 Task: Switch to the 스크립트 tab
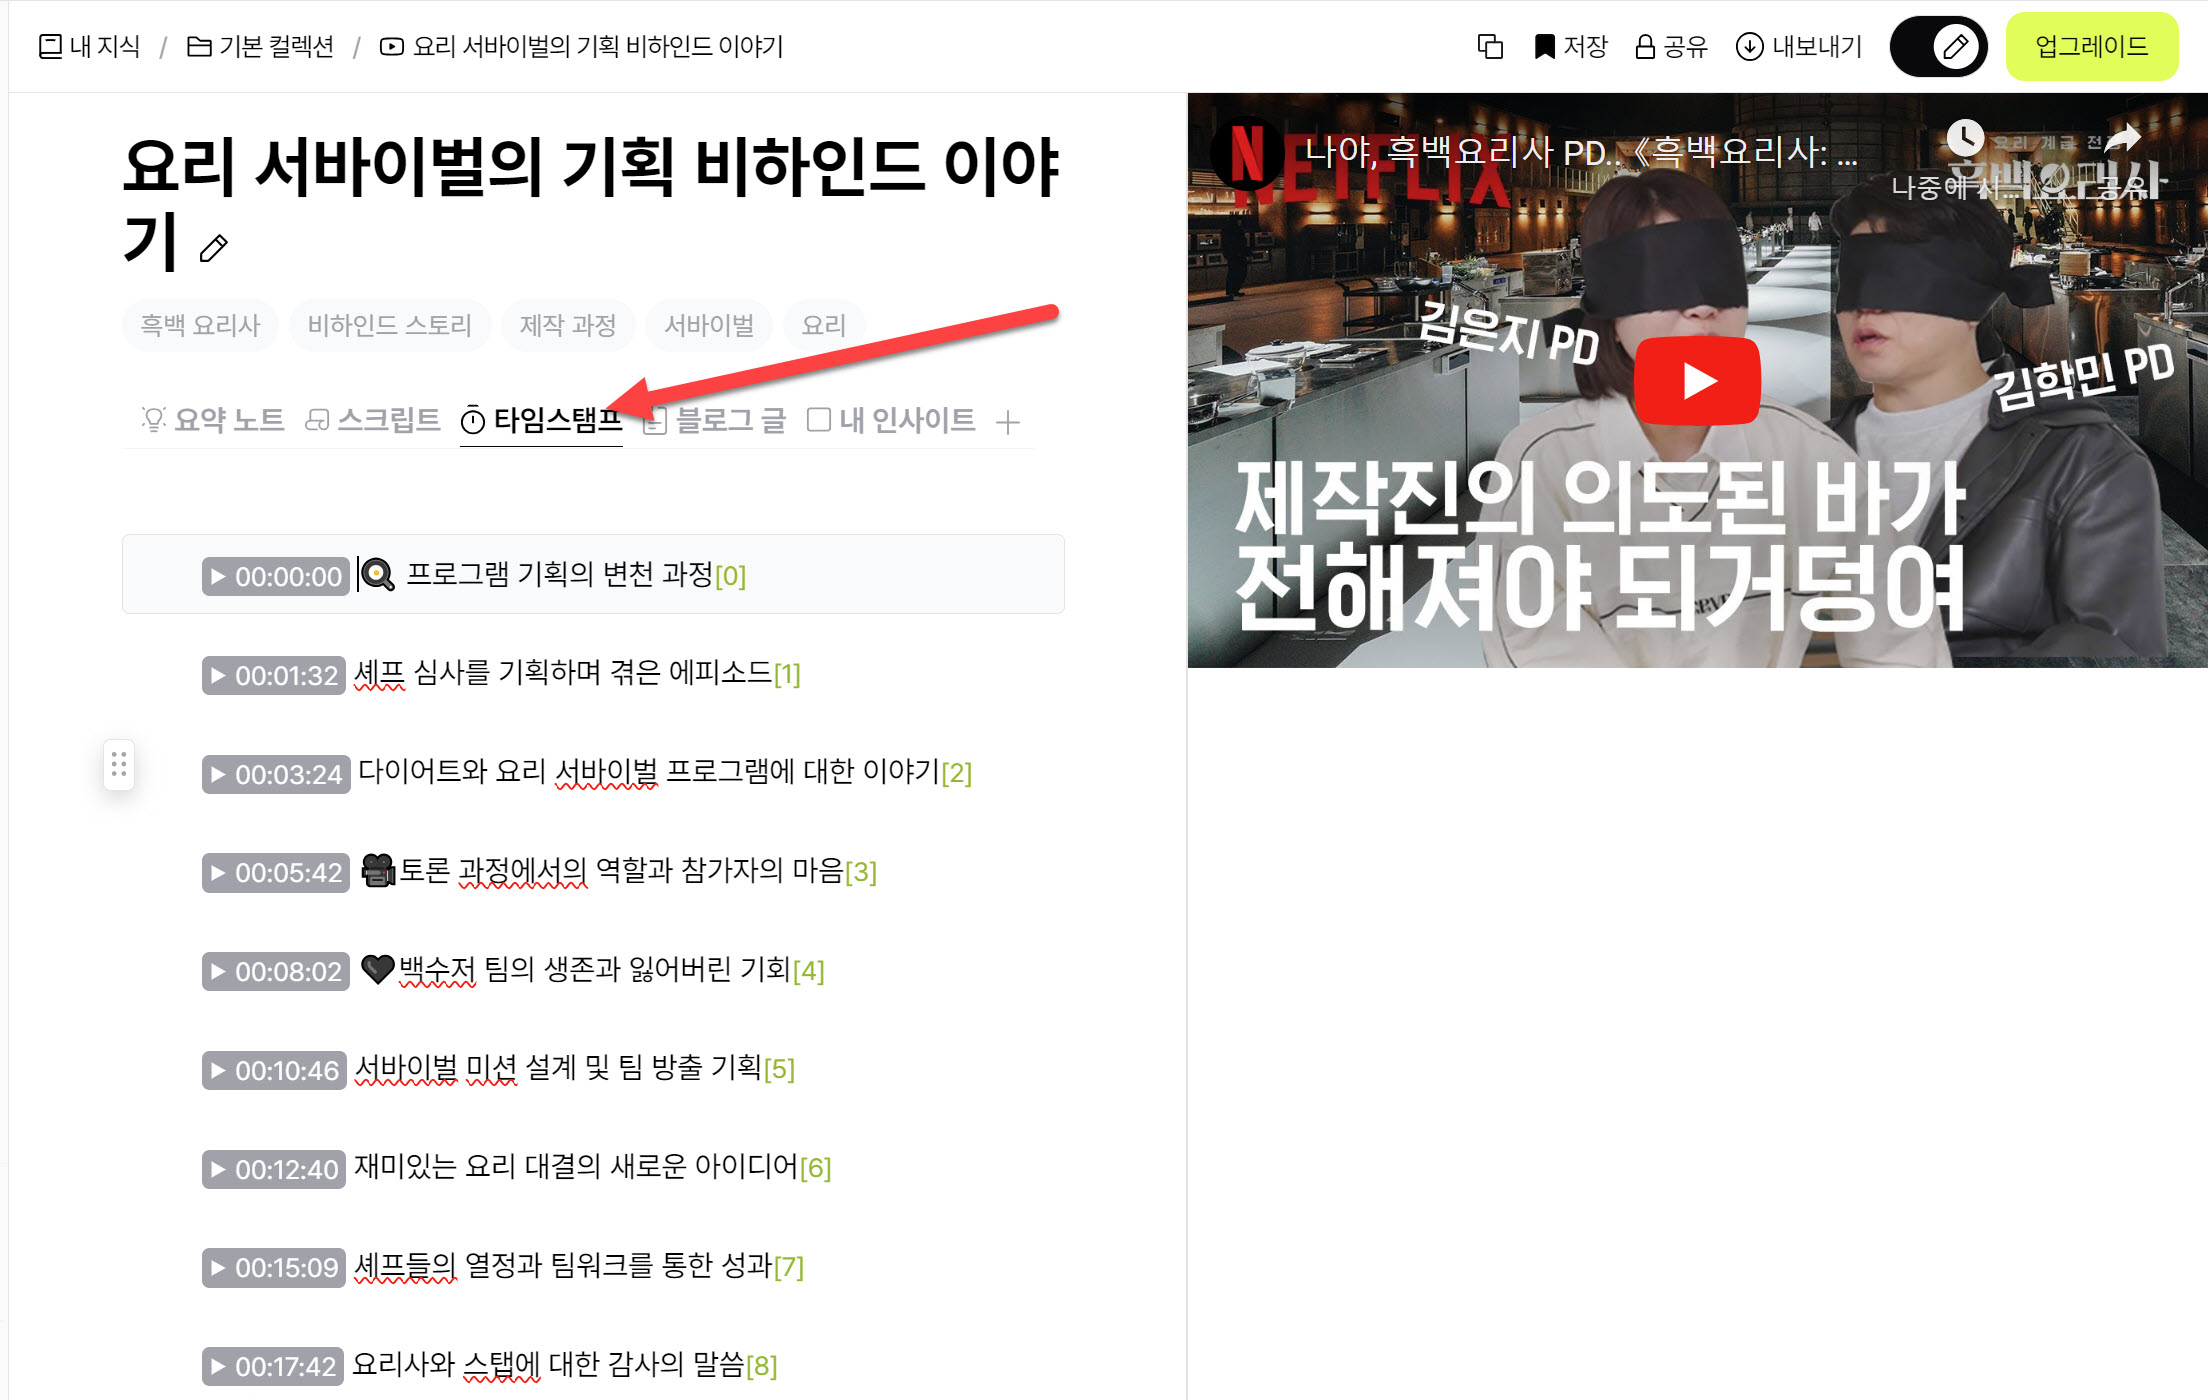(x=373, y=420)
